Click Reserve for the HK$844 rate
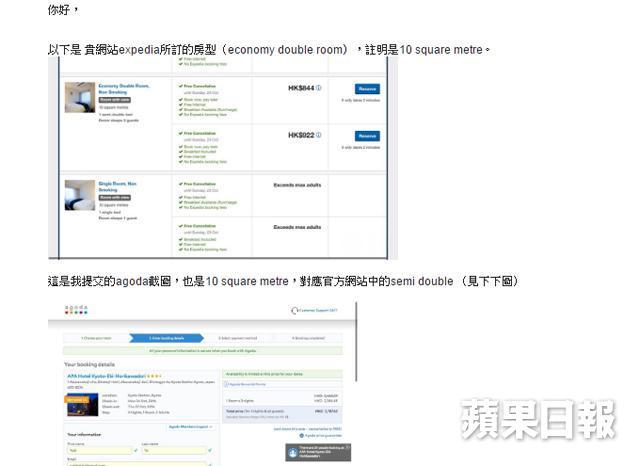This screenshot has width=640, height=466. [367, 89]
